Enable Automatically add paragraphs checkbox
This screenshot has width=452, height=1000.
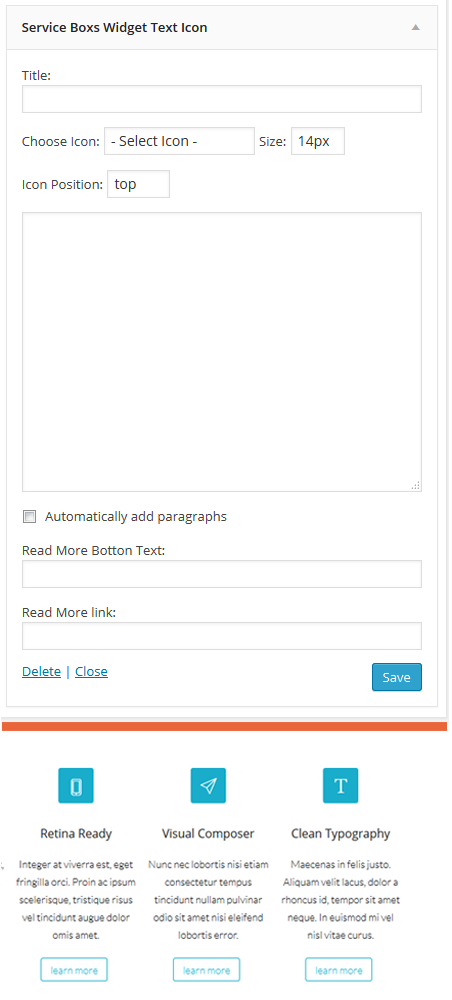(x=29, y=517)
